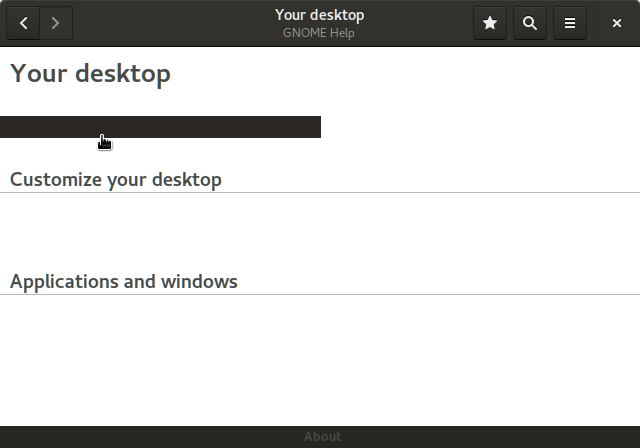The height and width of the screenshot is (448, 640).
Task: Click the divider line under Applications and windows
Action: tap(320, 294)
